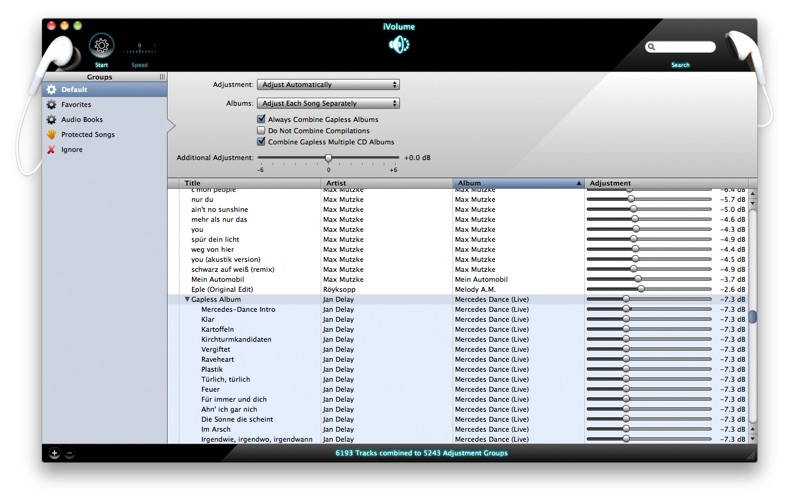This screenshot has height=500, width=800.
Task: Sort by the Artist column header
Action: tap(386, 184)
